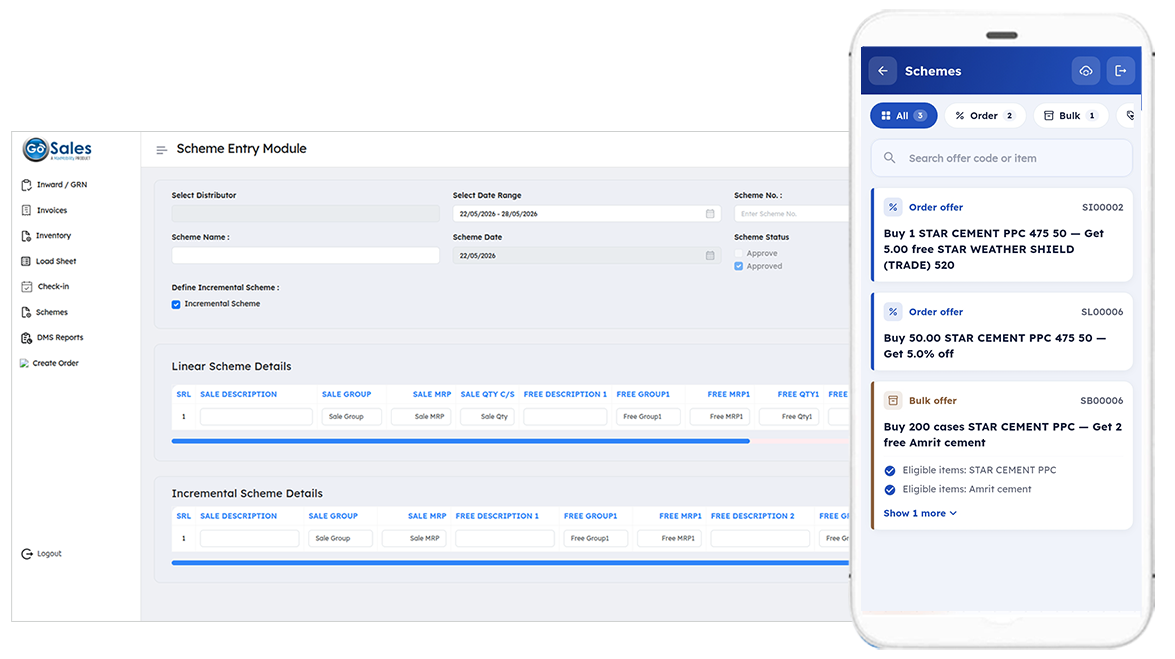Uncheck the Approved status checkbox
This screenshot has height=659, width=1175.
click(739, 266)
